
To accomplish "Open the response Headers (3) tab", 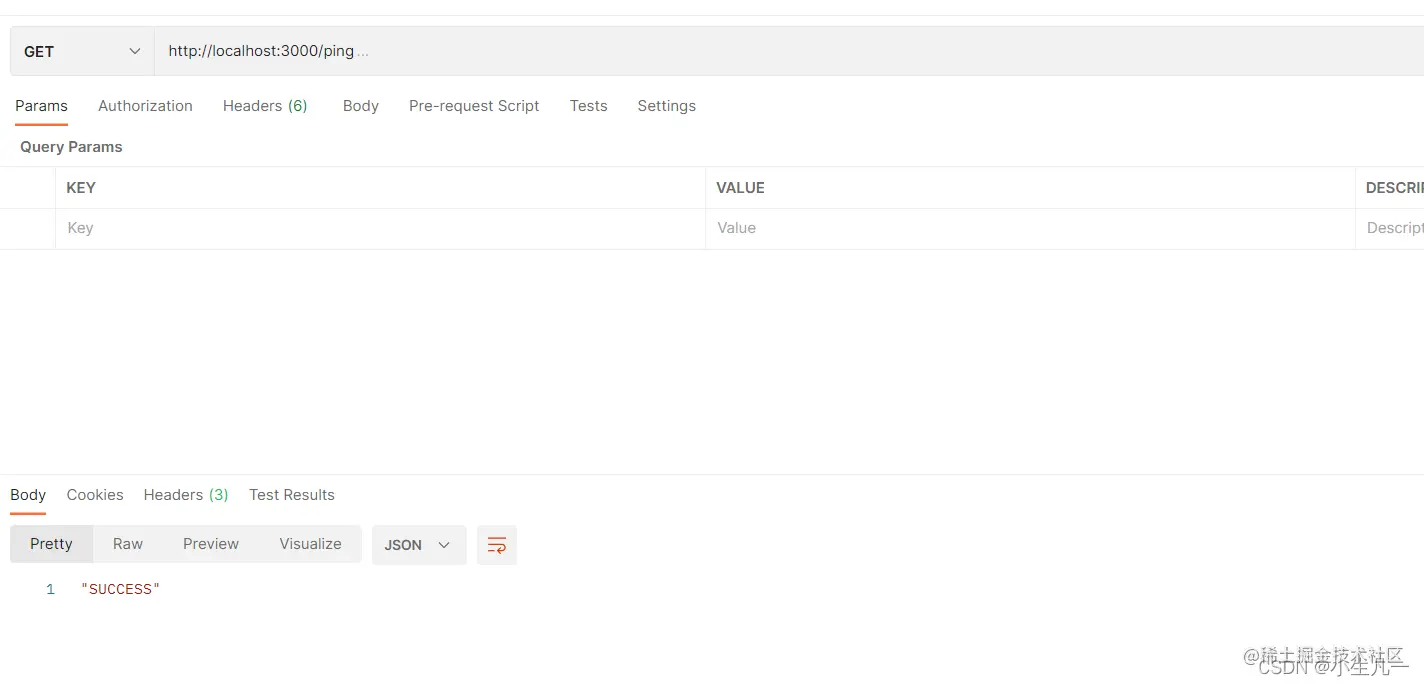I will click(x=186, y=495).
